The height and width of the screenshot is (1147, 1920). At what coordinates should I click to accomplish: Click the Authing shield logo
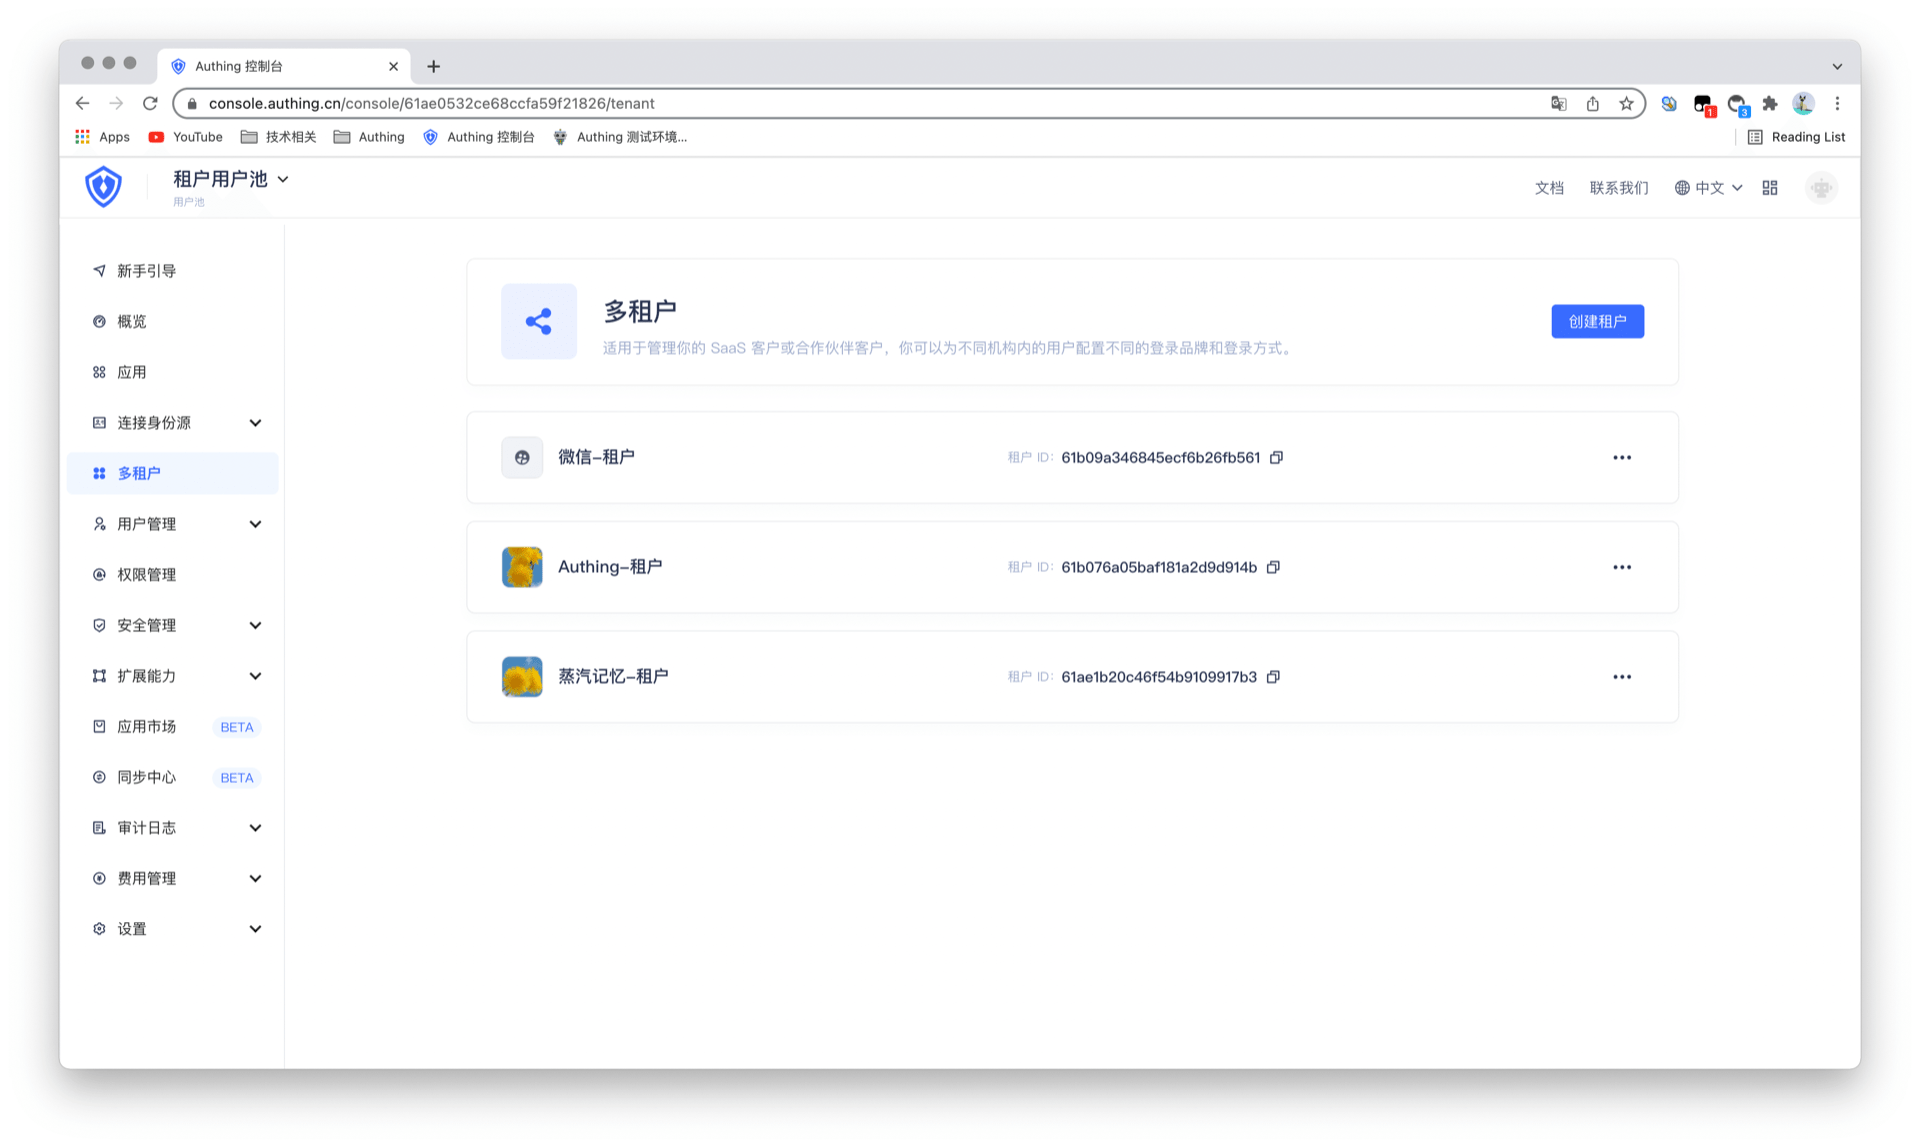103,187
